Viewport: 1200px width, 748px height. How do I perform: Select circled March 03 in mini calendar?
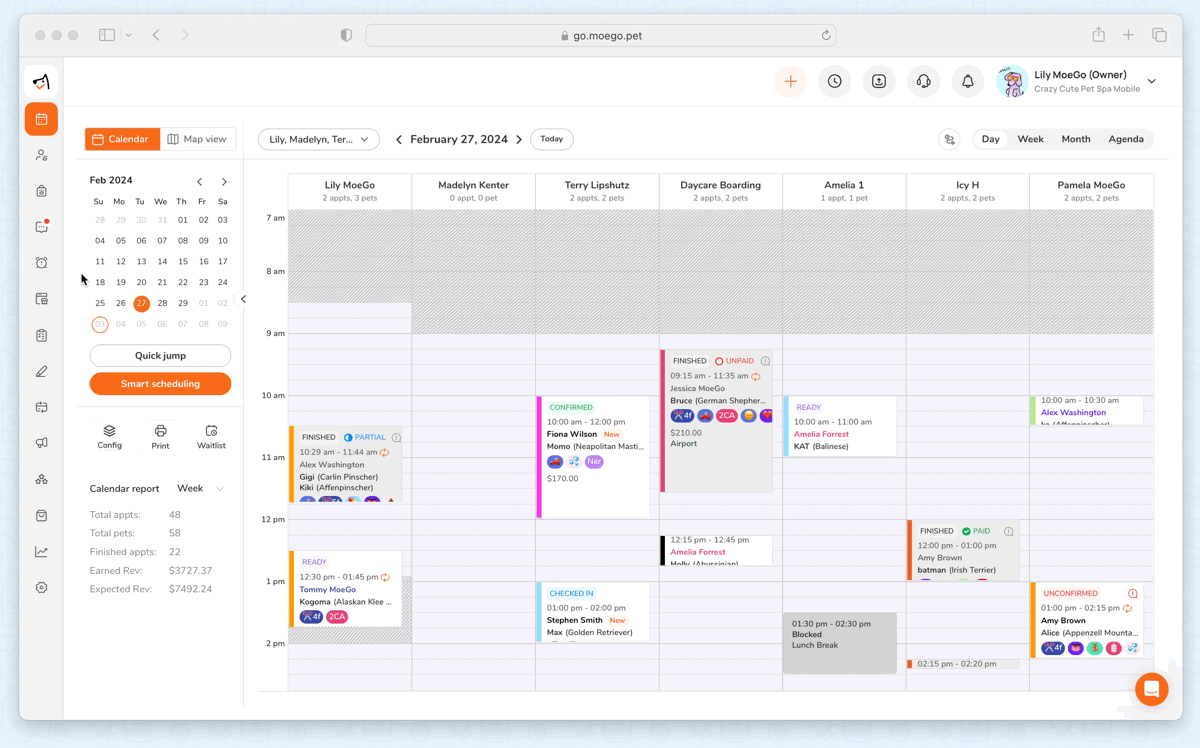click(x=99, y=324)
